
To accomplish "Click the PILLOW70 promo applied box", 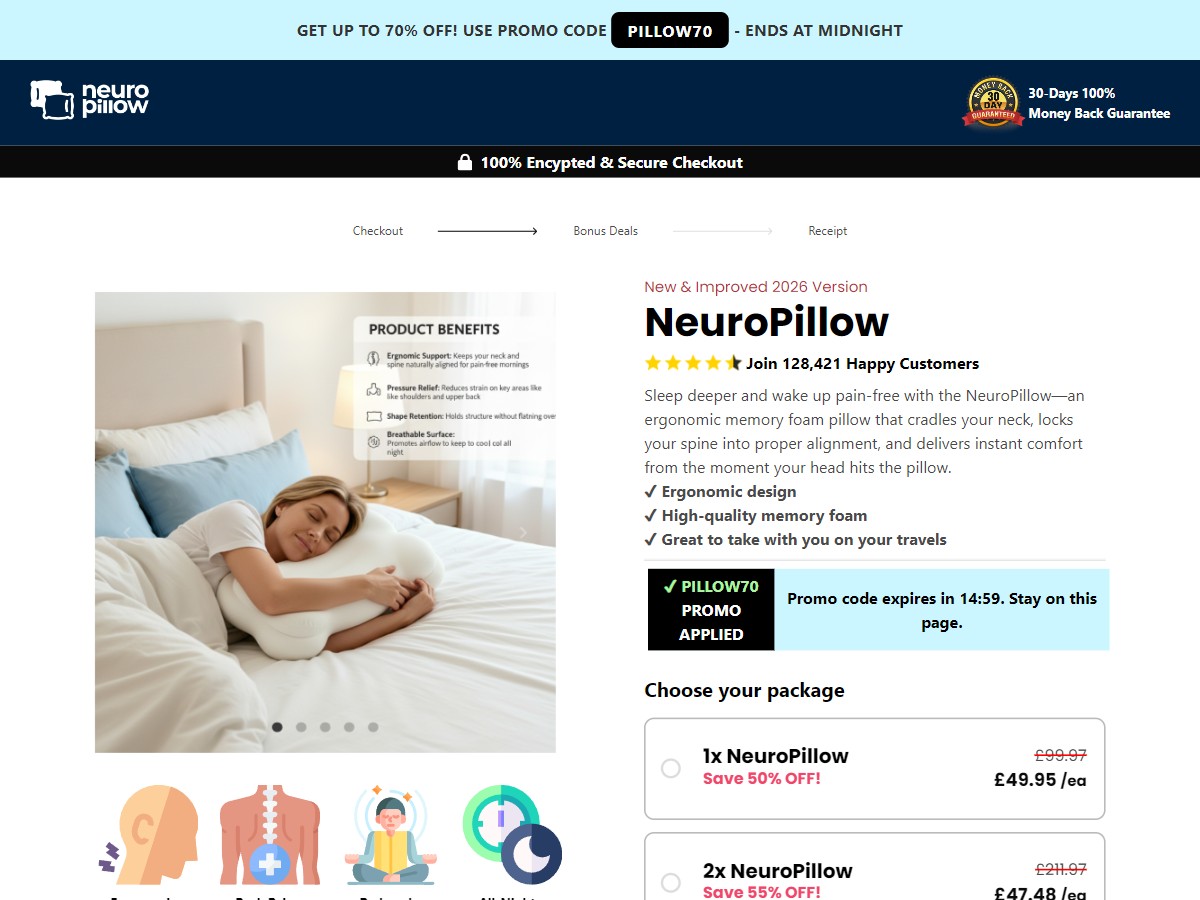I will click(711, 610).
